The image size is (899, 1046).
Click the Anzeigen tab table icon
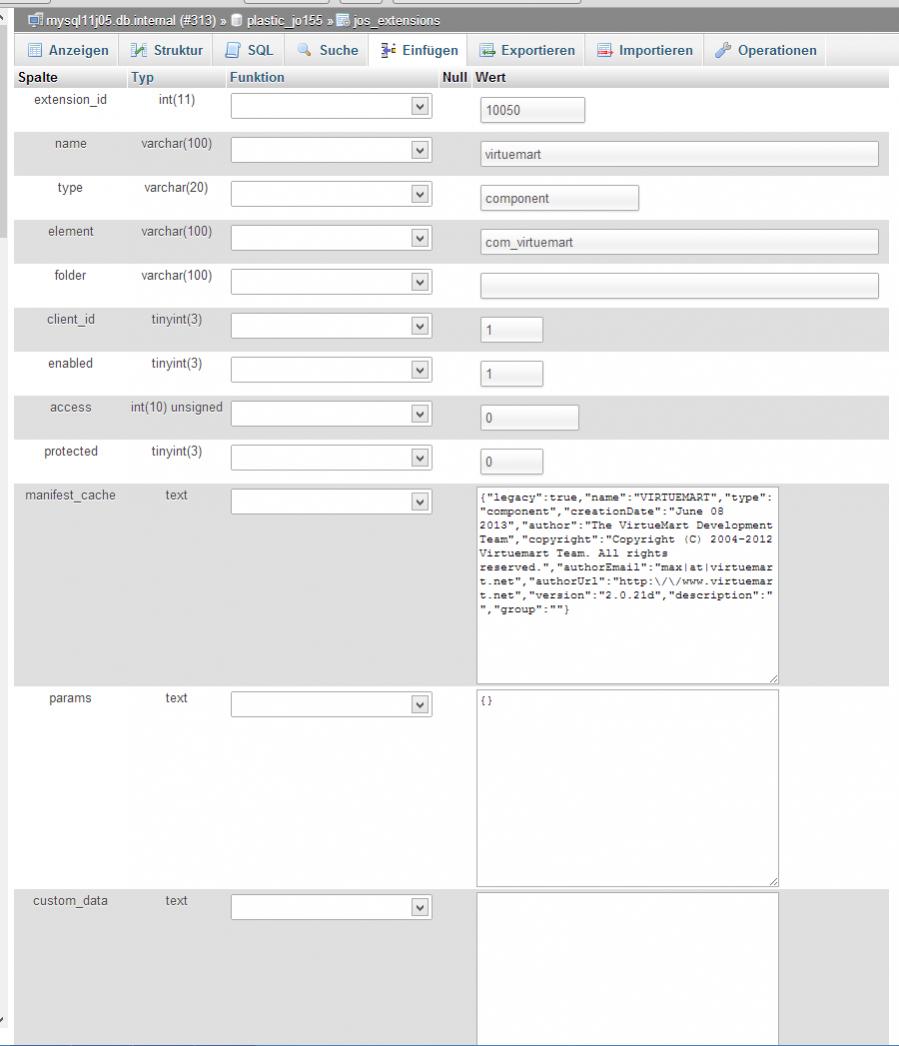coord(35,51)
